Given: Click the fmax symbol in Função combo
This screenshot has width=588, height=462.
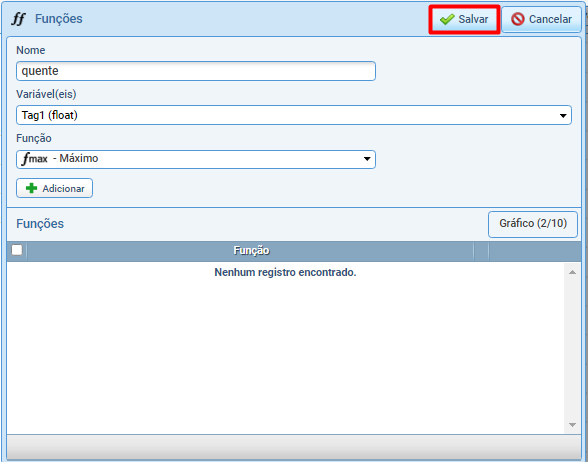Looking at the screenshot, I should click(35, 159).
